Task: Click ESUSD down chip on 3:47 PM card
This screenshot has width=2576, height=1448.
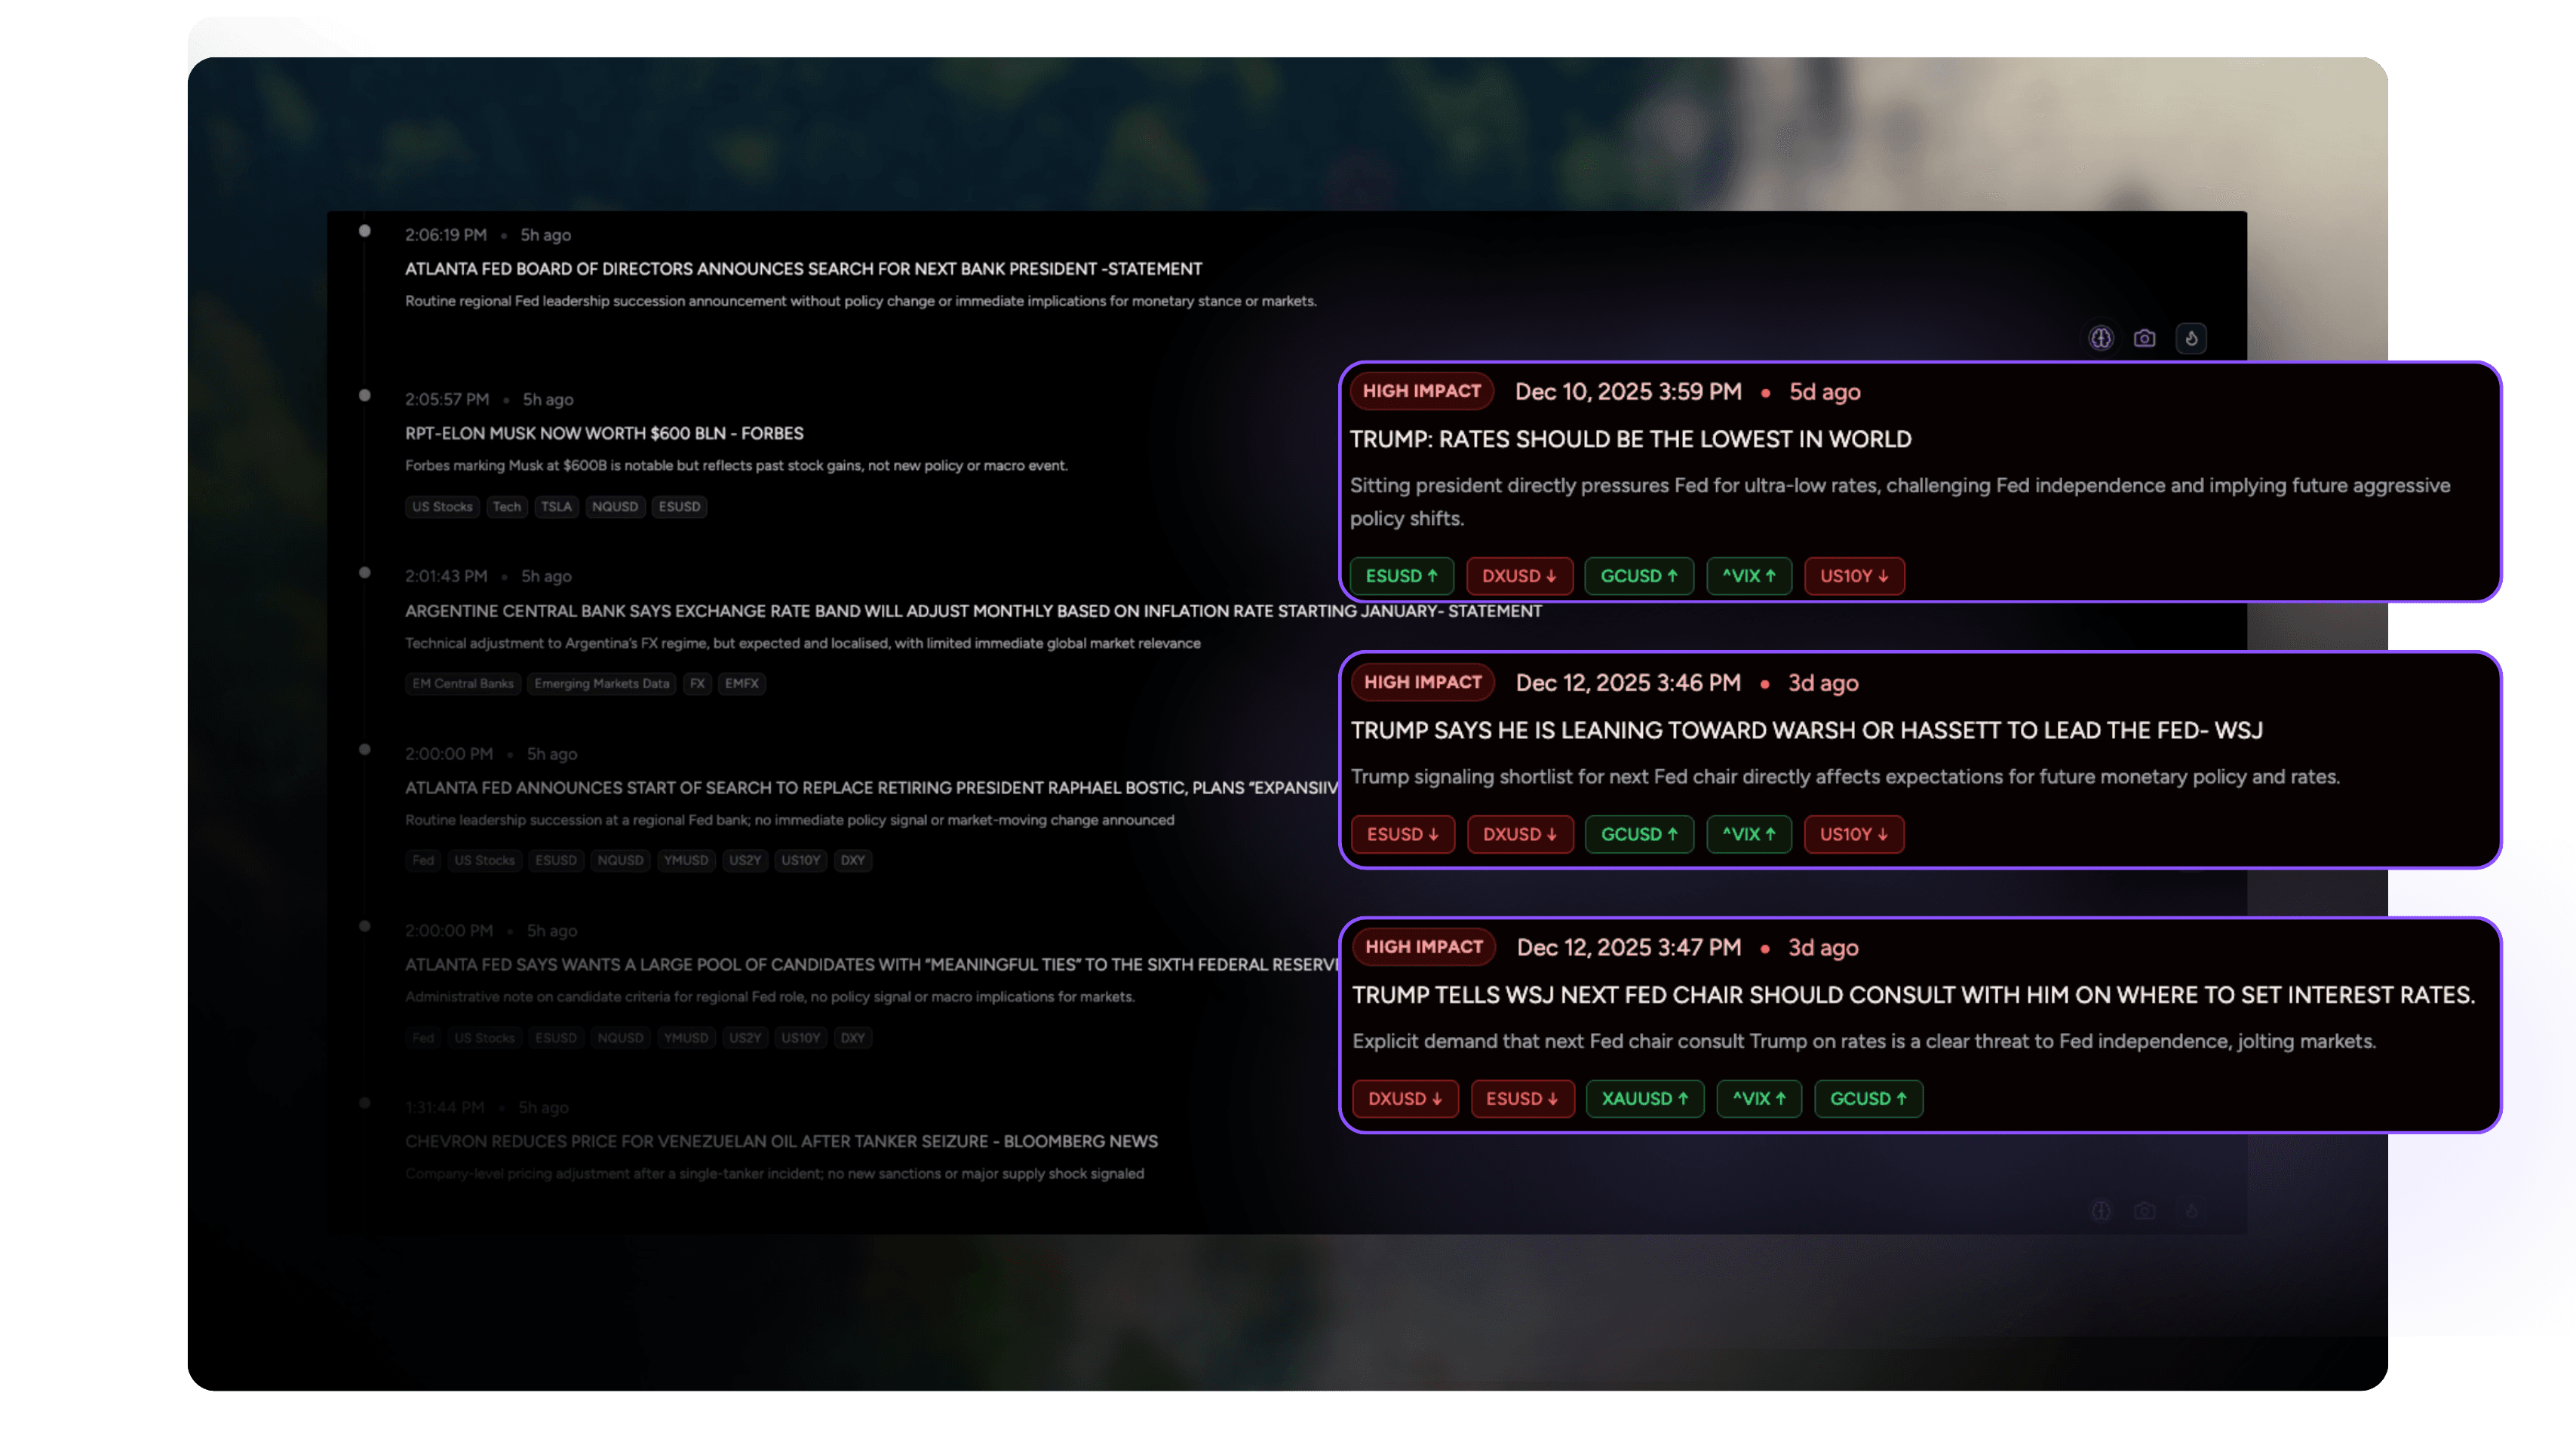Action: tap(1522, 1099)
